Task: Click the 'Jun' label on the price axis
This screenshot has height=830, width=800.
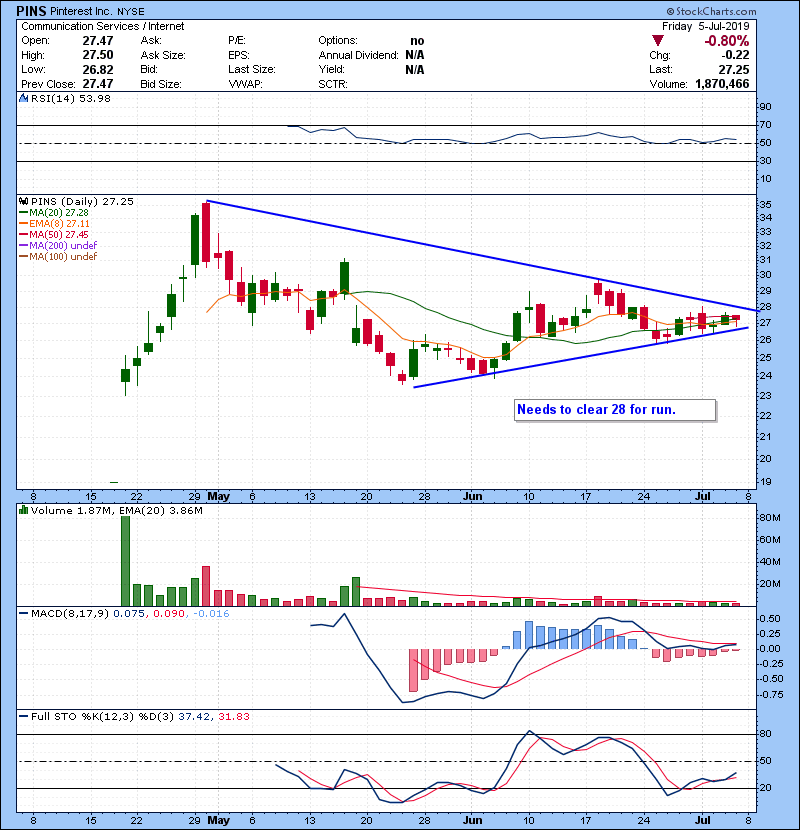Action: (472, 496)
